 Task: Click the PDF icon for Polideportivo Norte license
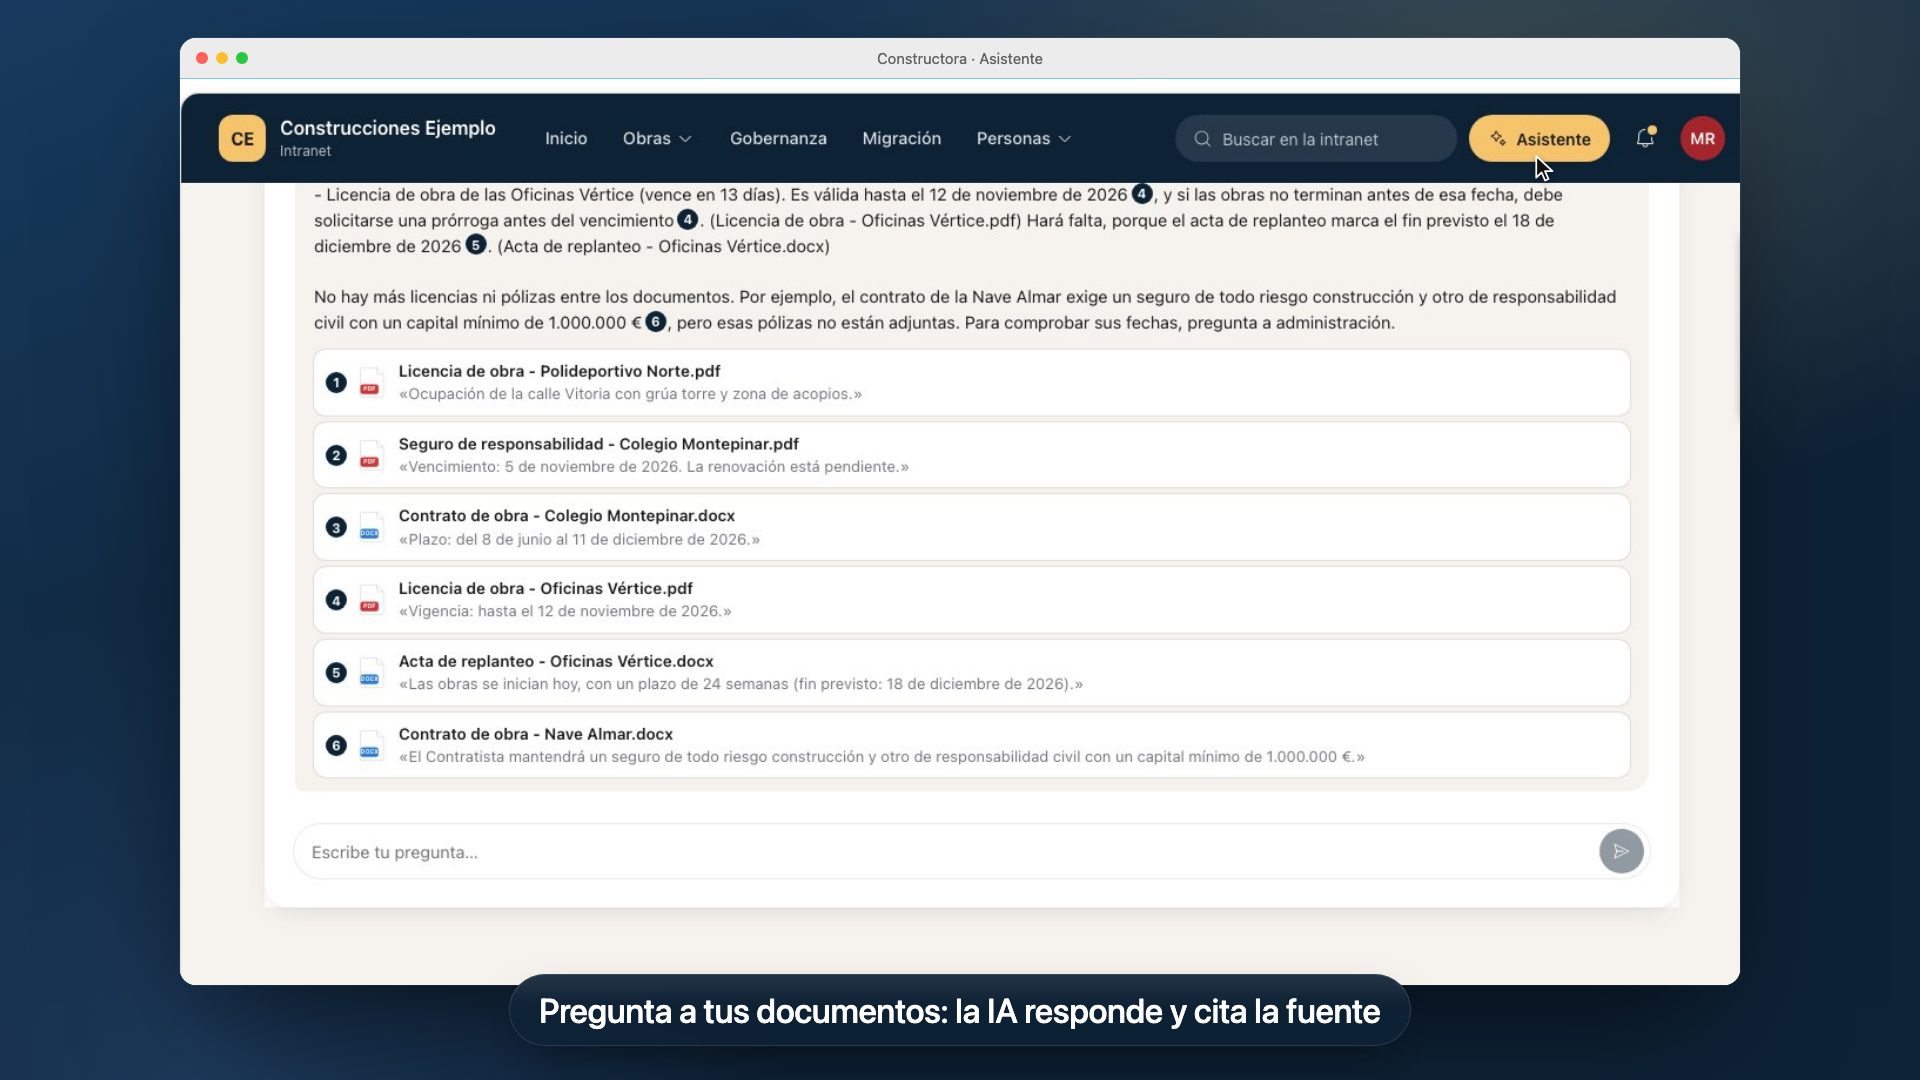pyautogui.click(x=370, y=383)
